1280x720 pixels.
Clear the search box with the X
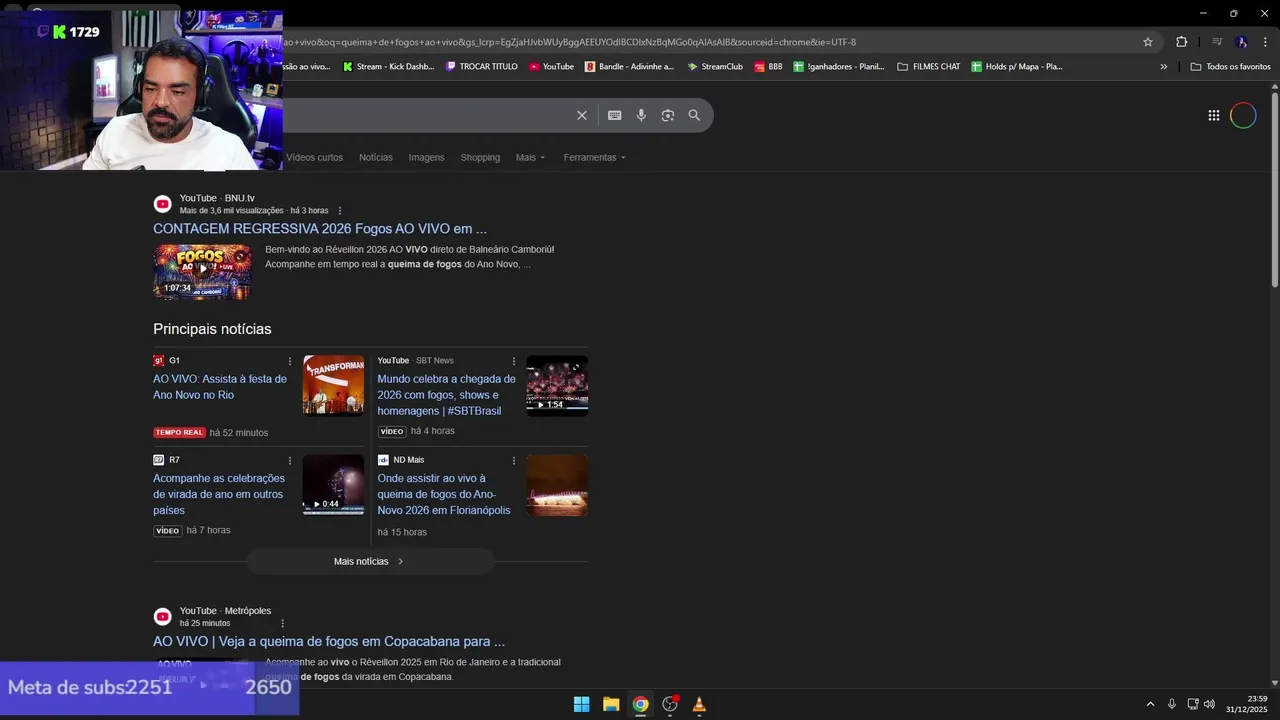[x=582, y=115]
